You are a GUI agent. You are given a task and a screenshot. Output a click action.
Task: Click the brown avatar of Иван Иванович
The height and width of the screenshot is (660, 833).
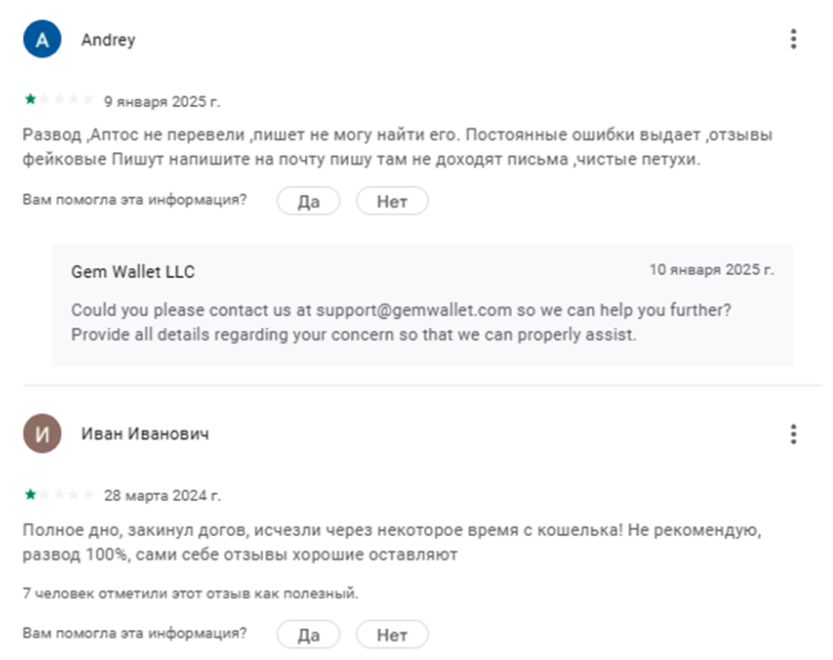click(41, 434)
